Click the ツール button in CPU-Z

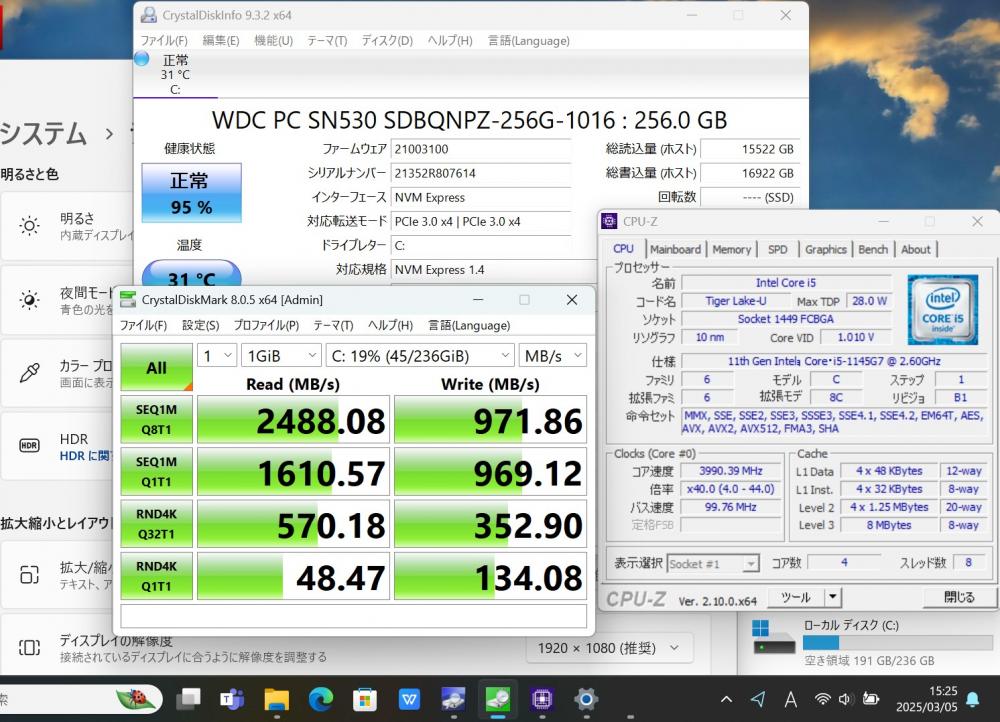(x=796, y=597)
